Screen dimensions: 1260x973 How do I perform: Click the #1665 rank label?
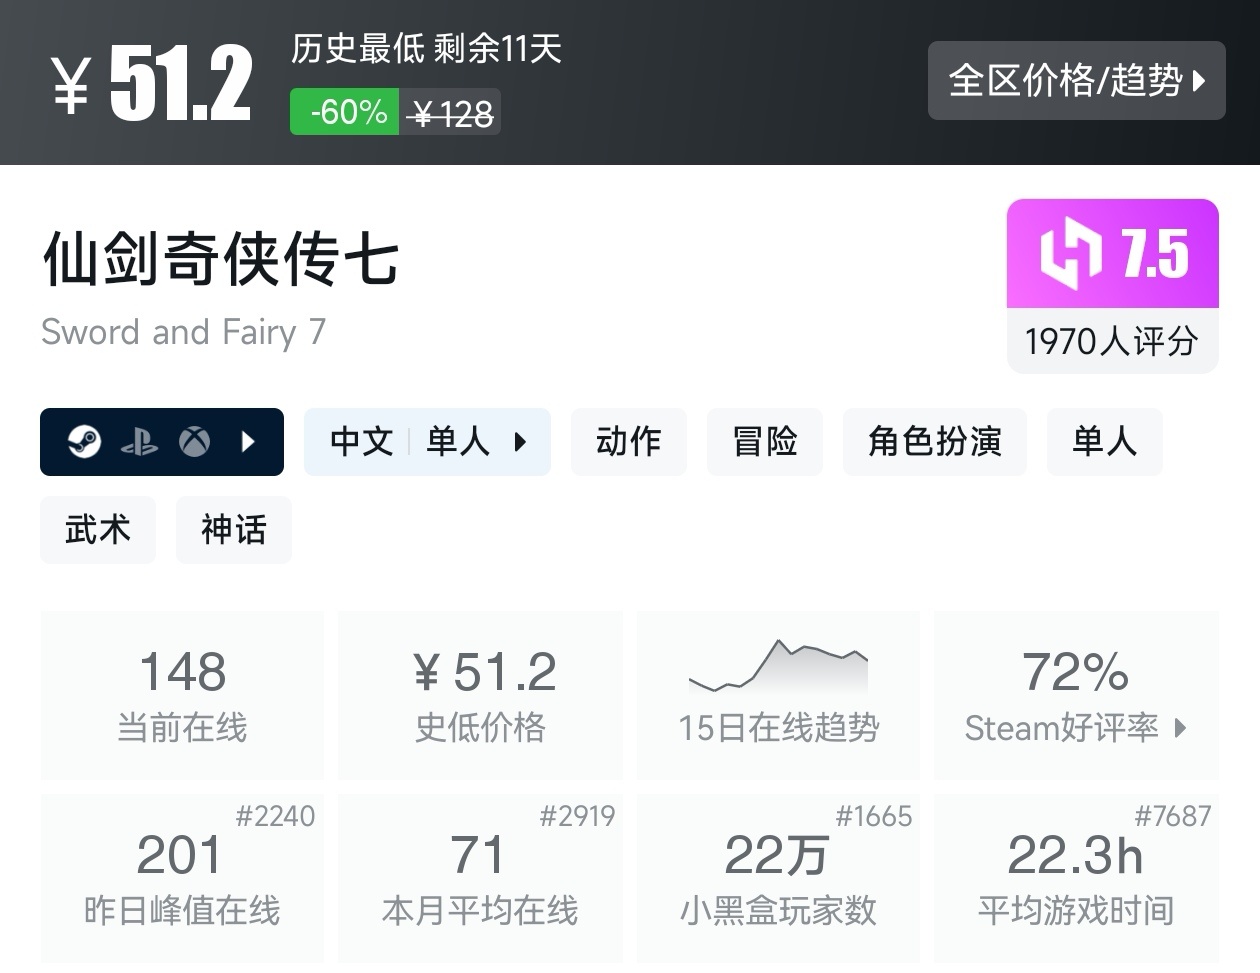click(x=874, y=817)
